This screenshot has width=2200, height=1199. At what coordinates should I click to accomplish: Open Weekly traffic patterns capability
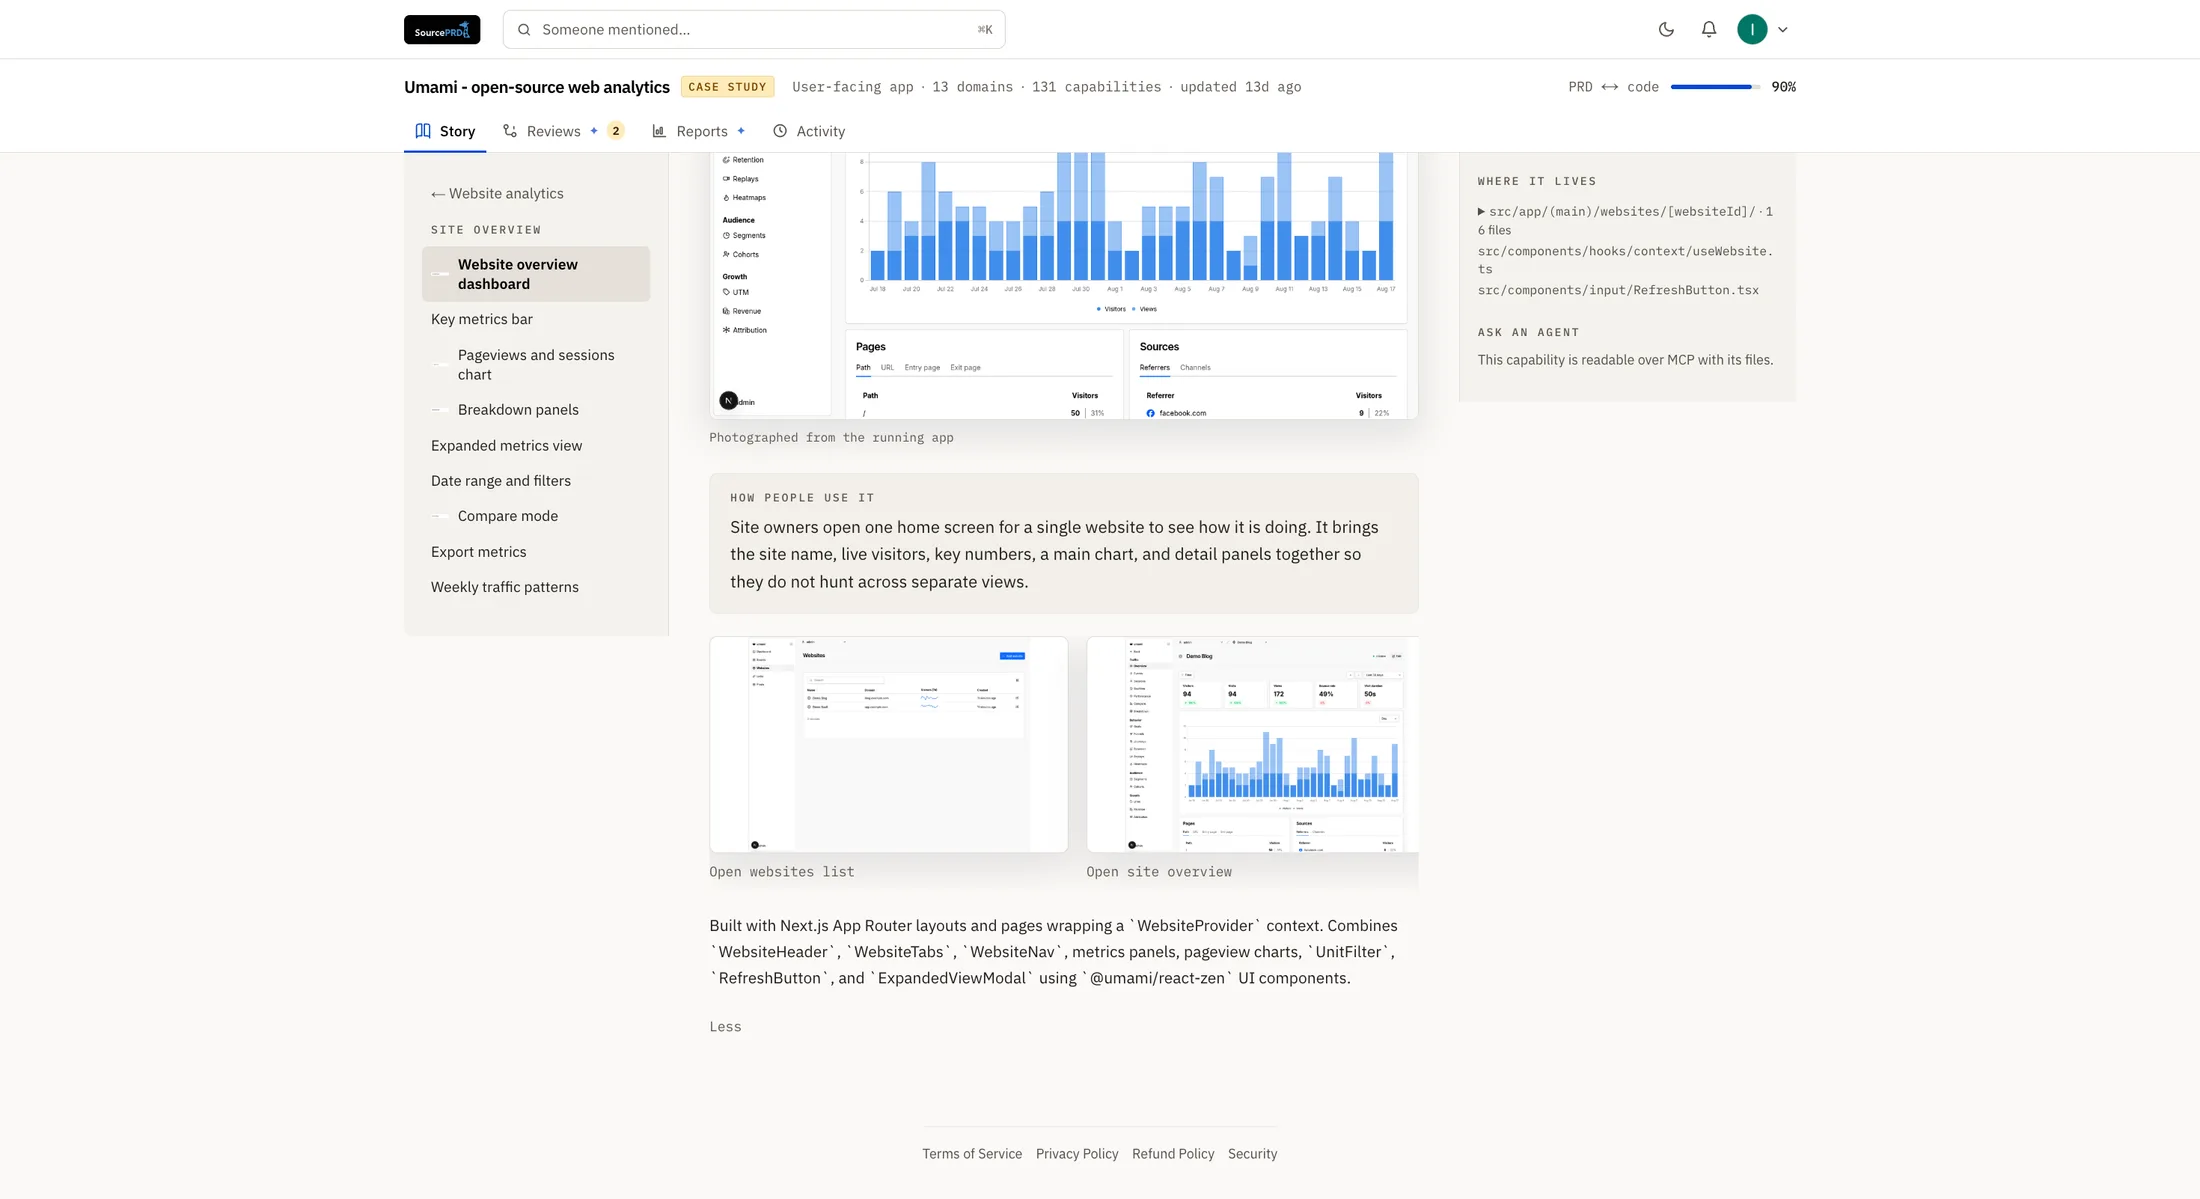pyautogui.click(x=505, y=587)
